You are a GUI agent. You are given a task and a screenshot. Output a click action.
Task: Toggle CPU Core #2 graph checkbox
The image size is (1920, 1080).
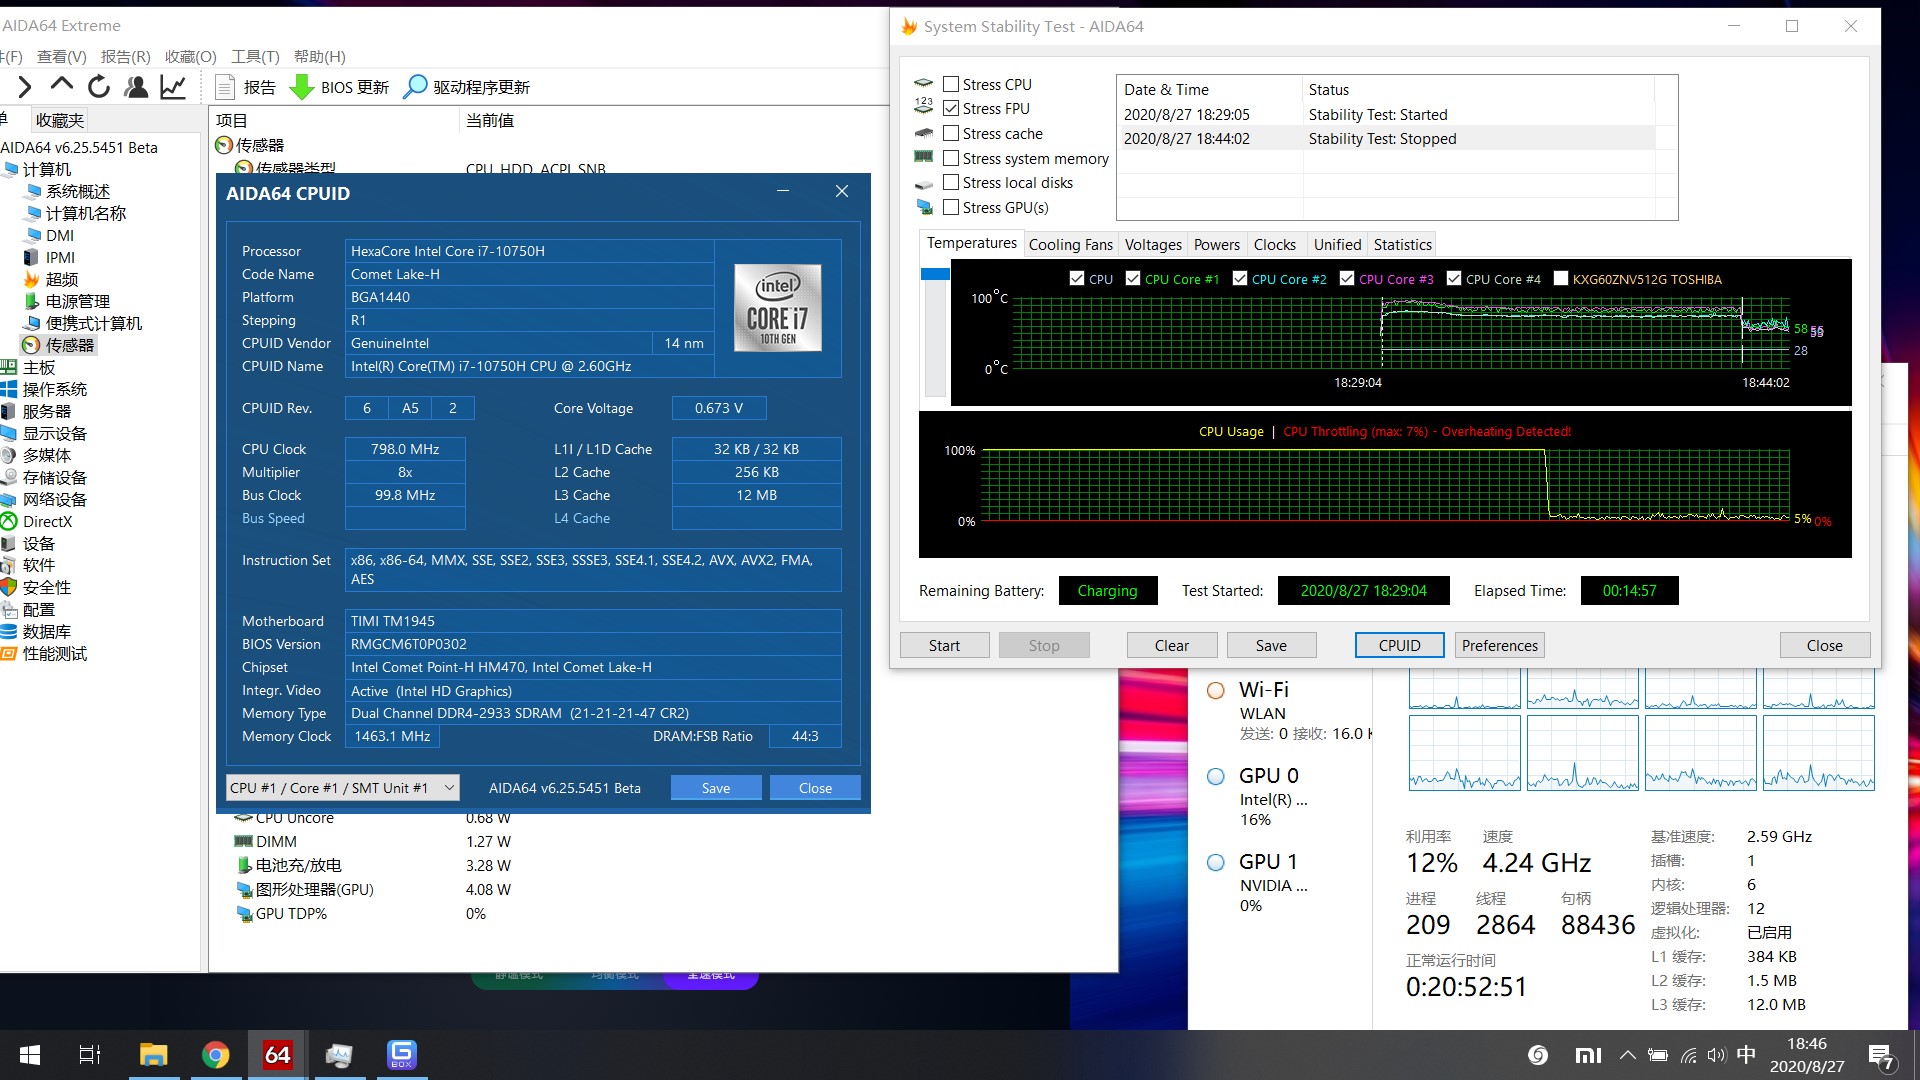click(x=1240, y=279)
